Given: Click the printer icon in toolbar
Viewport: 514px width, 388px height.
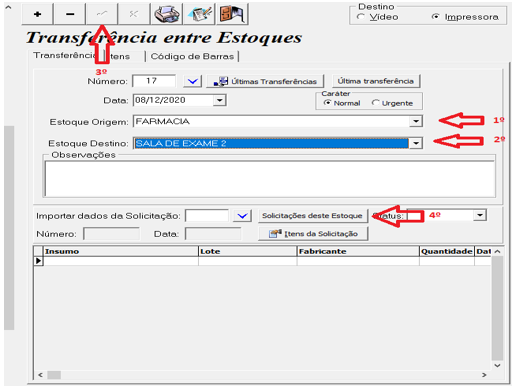Looking at the screenshot, I should [166, 14].
